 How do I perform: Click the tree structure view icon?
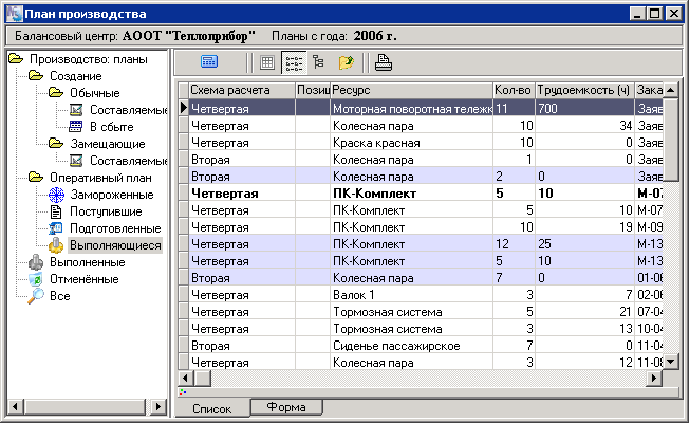(319, 62)
